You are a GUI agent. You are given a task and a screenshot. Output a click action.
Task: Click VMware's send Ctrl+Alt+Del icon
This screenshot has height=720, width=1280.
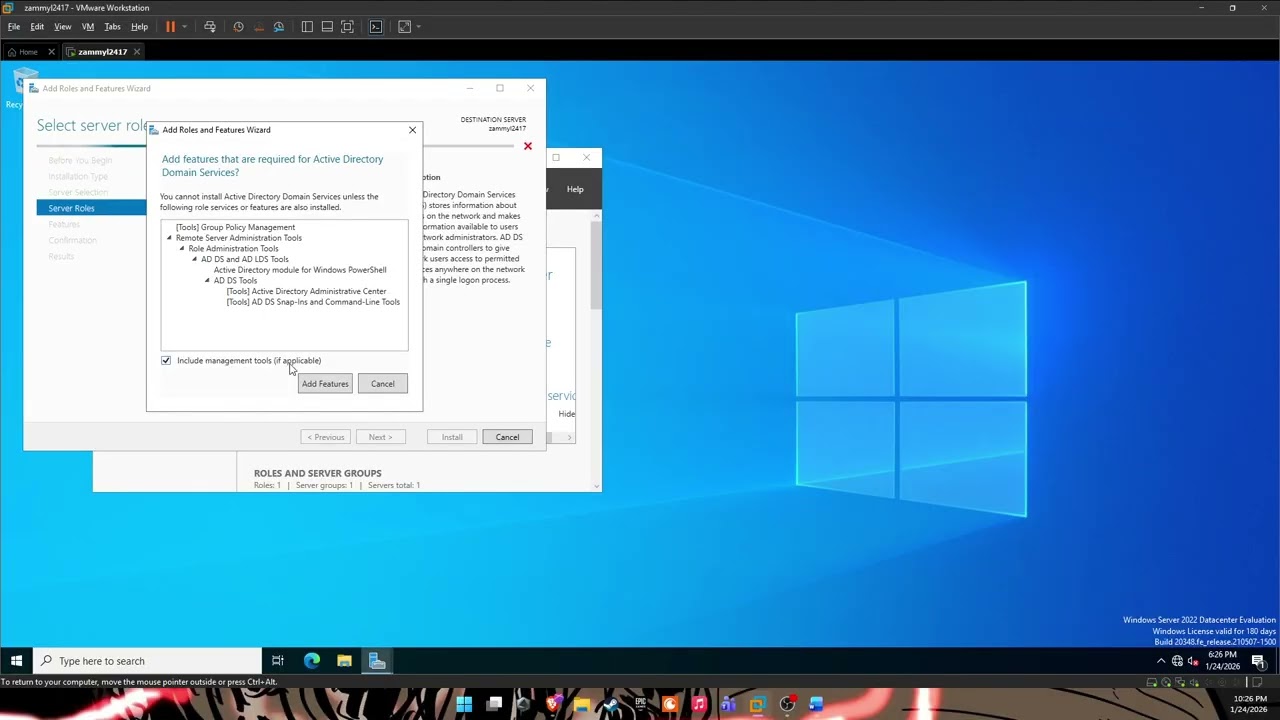(x=210, y=27)
